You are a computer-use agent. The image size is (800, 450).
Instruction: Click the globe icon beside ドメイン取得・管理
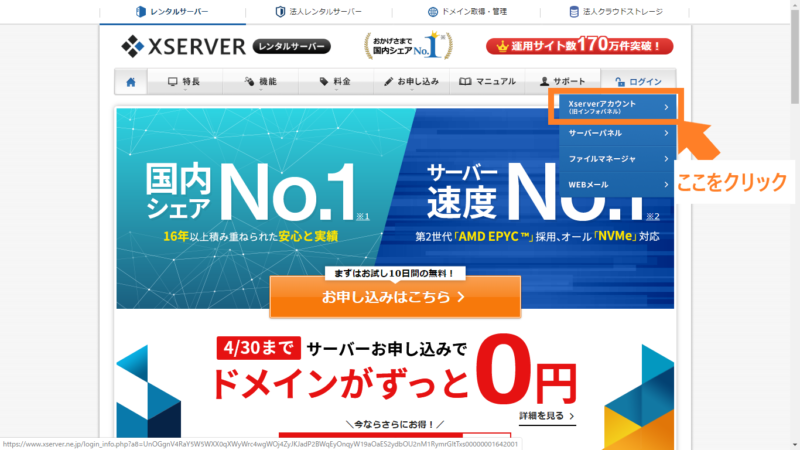pos(433,12)
